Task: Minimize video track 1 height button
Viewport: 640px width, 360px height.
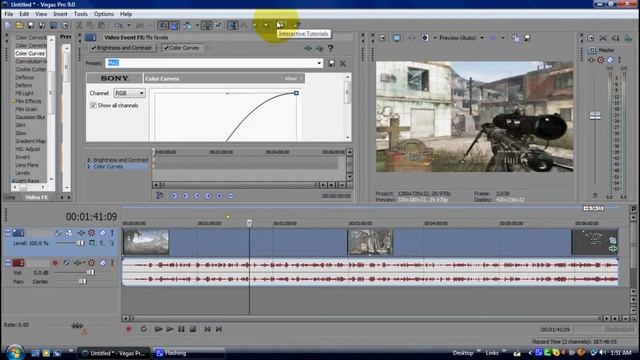Action: 8,233
